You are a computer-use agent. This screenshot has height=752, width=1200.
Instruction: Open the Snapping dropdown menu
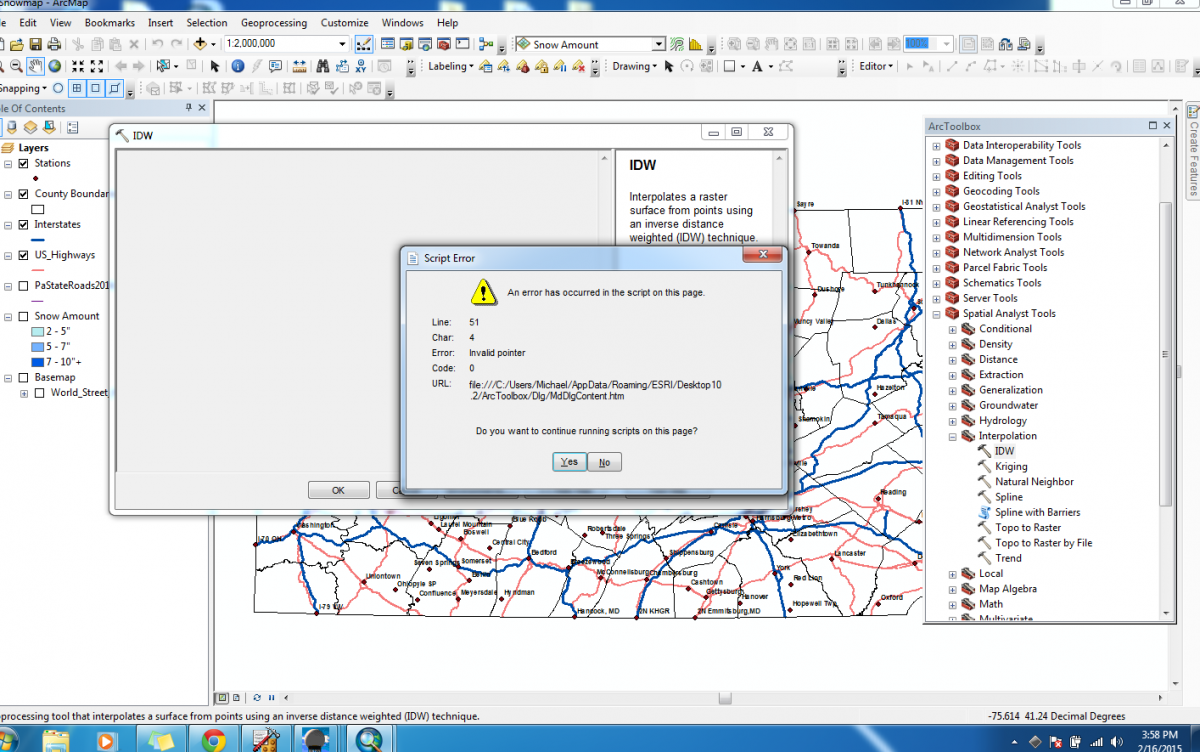(22, 88)
